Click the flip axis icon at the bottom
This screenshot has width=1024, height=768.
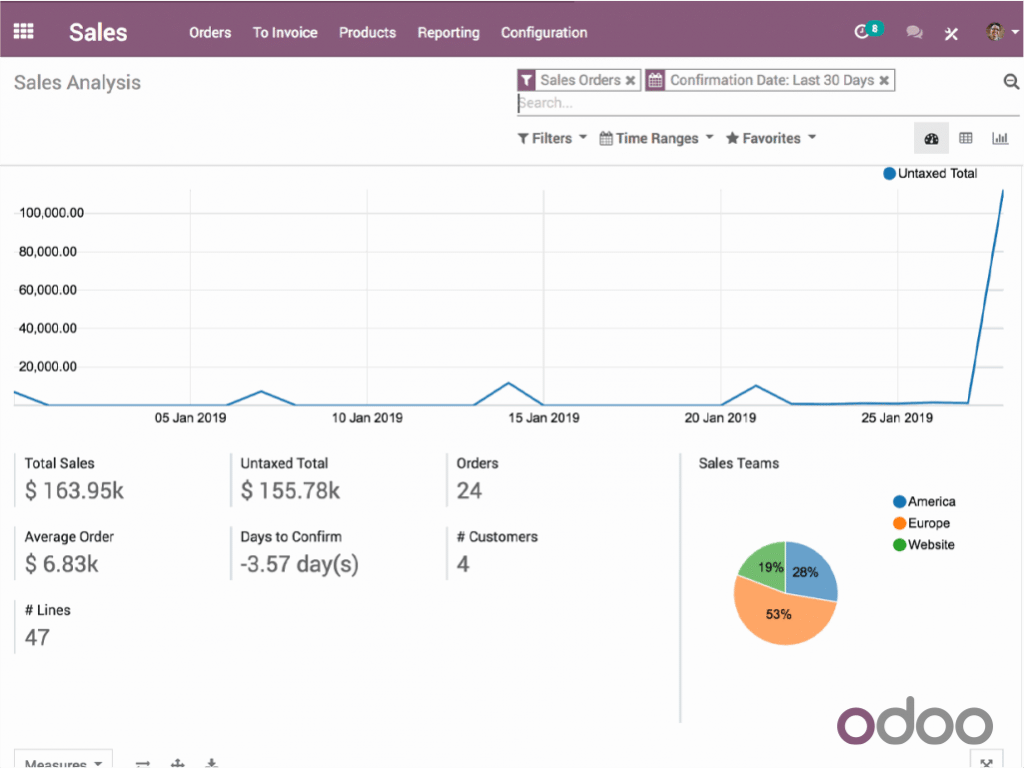tap(142, 762)
